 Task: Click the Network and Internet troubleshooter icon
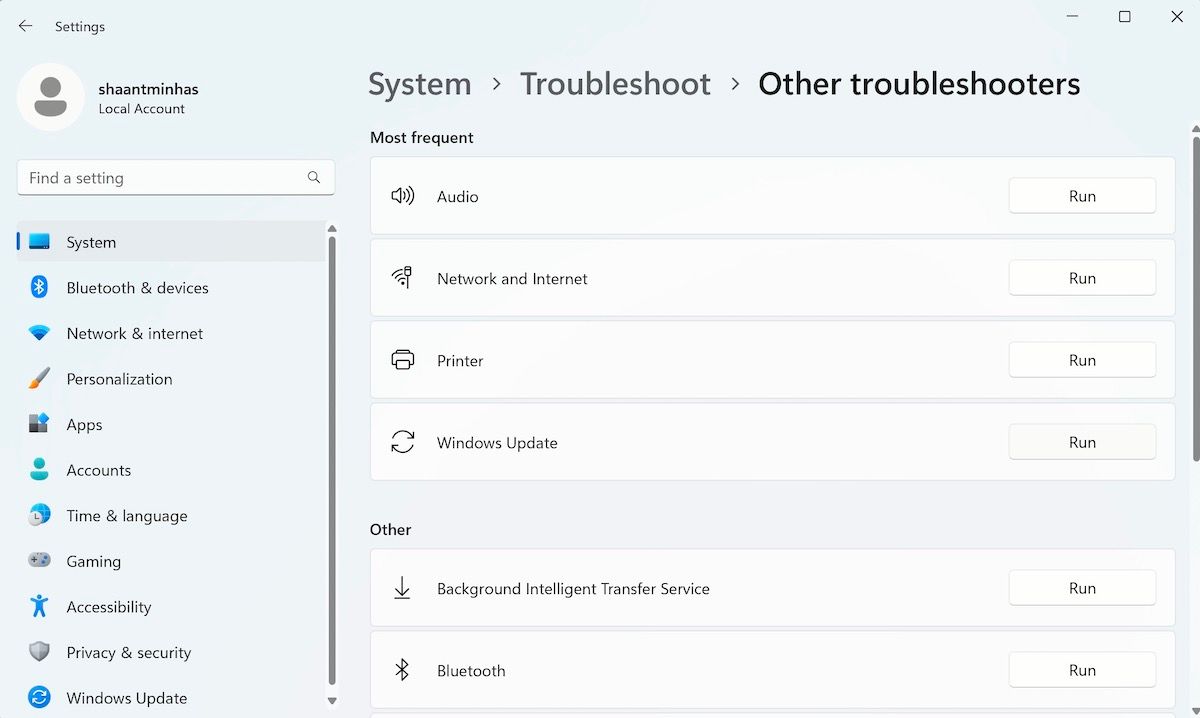[402, 278]
